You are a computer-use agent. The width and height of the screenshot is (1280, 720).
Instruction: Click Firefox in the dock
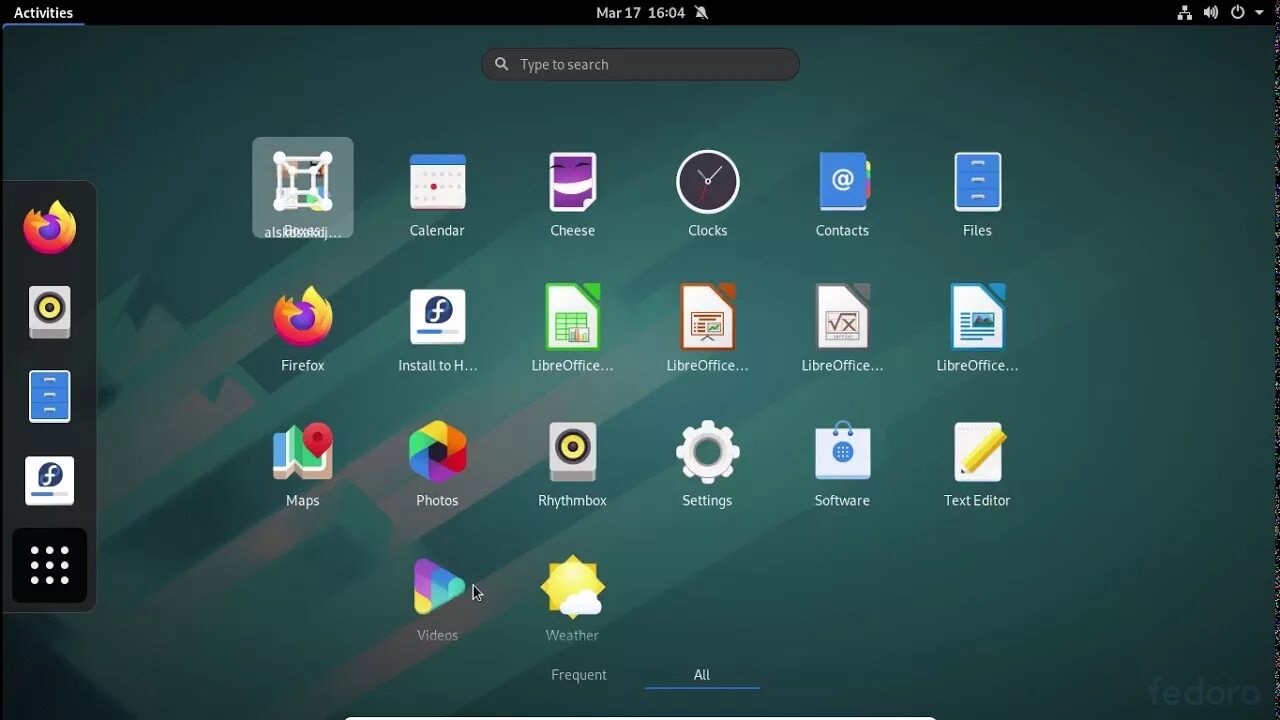[49, 227]
